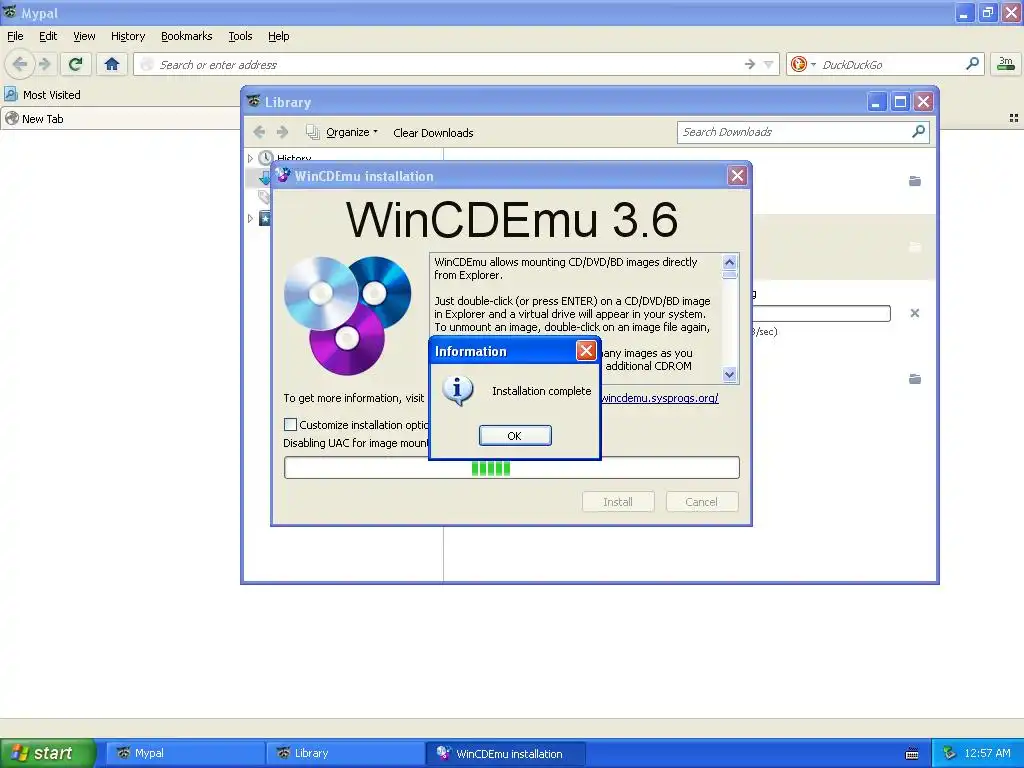This screenshot has height=768, width=1024.
Task: Click the search magnifier in Mypal
Action: point(972,63)
